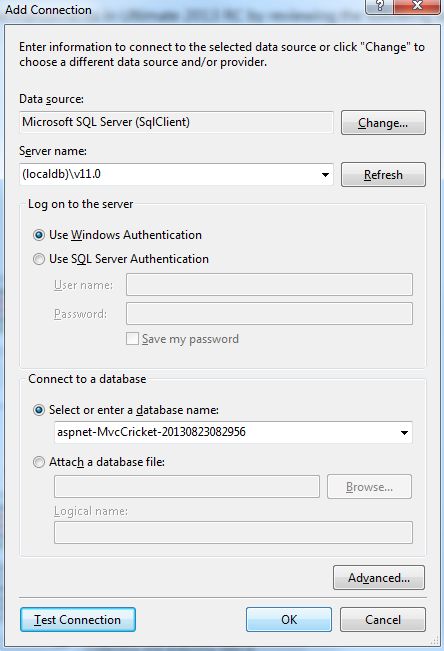Click the dialog resize grip corner

(434, 641)
